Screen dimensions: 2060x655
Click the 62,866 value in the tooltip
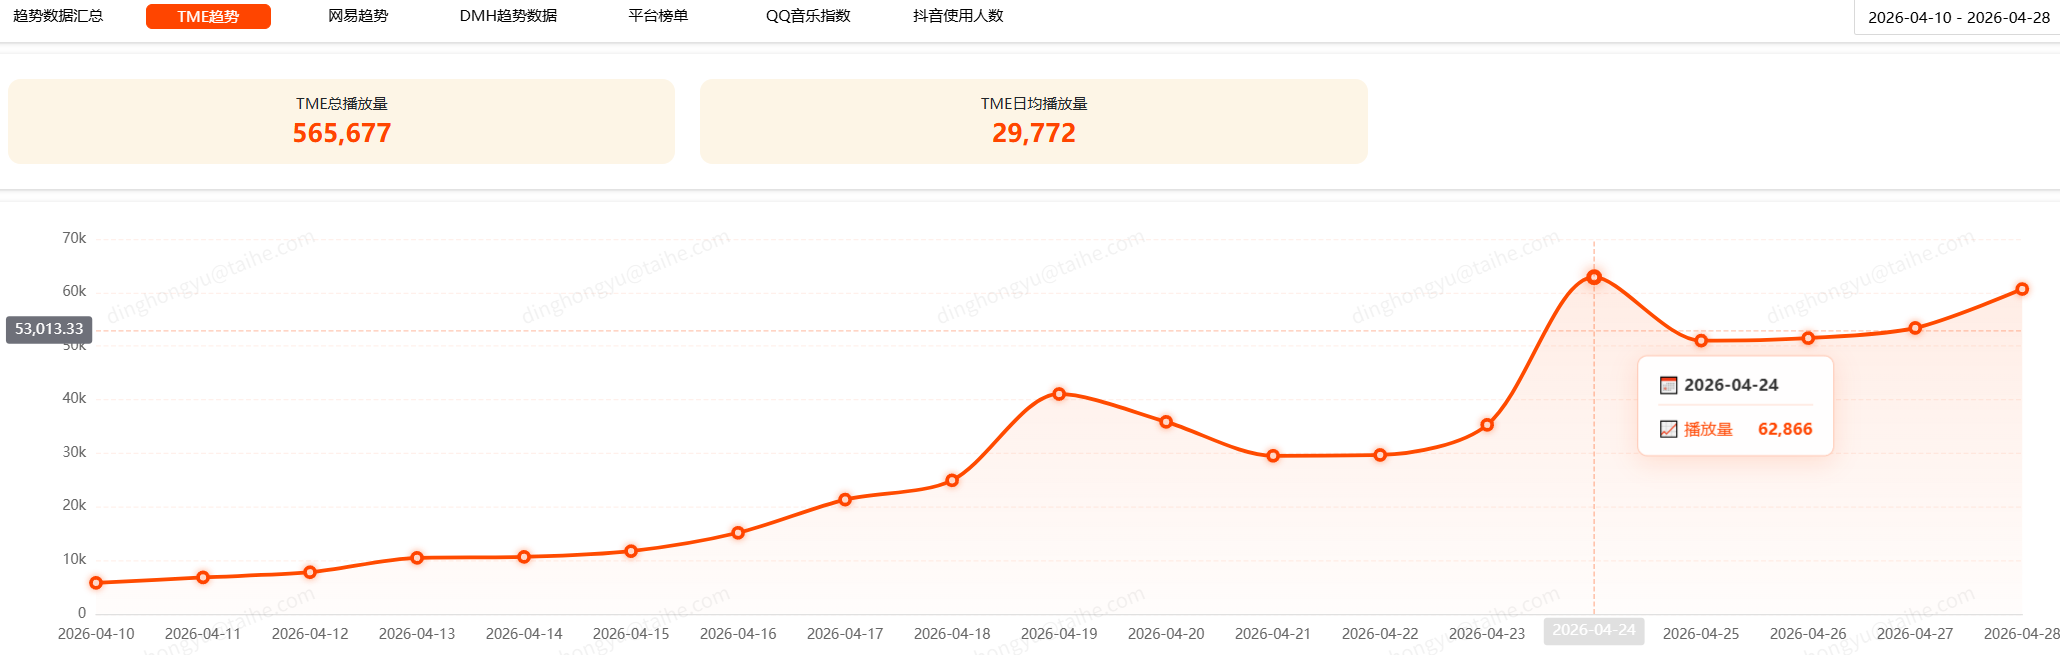tap(1785, 429)
